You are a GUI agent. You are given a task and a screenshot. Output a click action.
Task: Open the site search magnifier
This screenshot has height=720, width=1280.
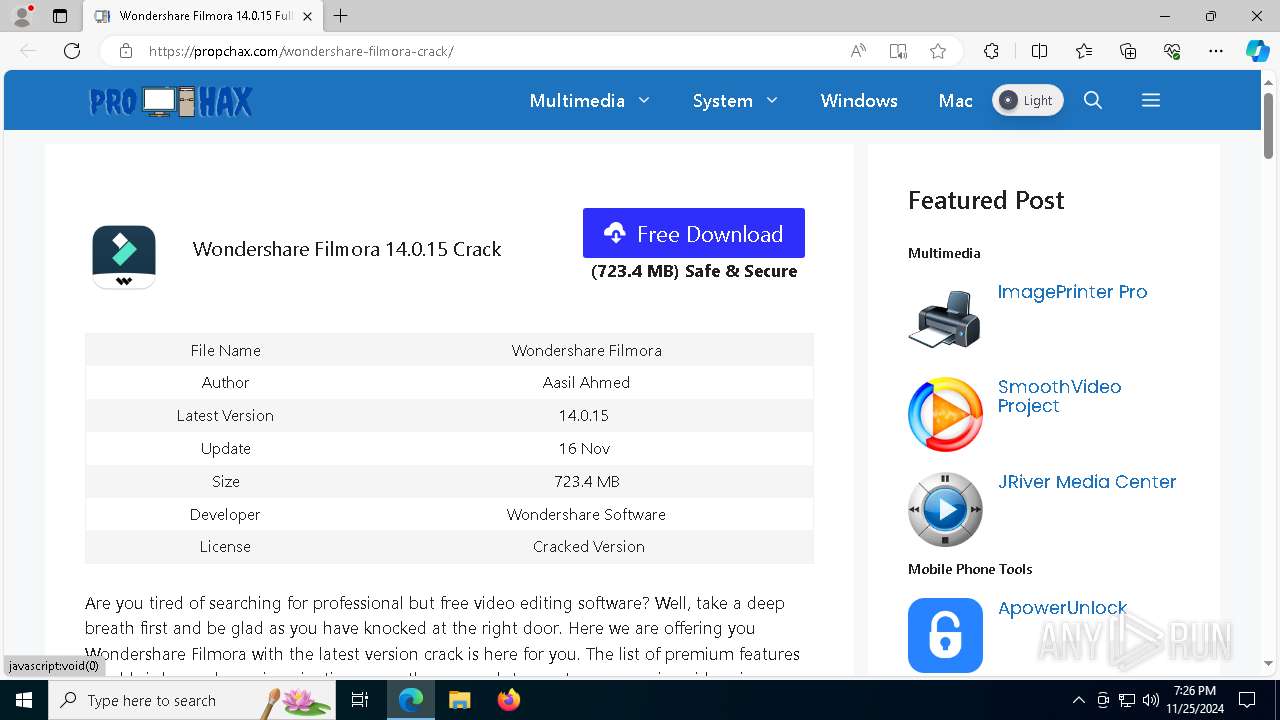[1093, 100]
